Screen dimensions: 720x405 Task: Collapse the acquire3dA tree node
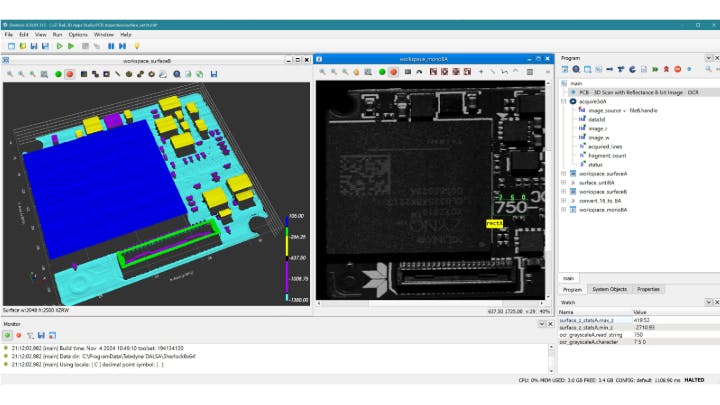(x=564, y=101)
